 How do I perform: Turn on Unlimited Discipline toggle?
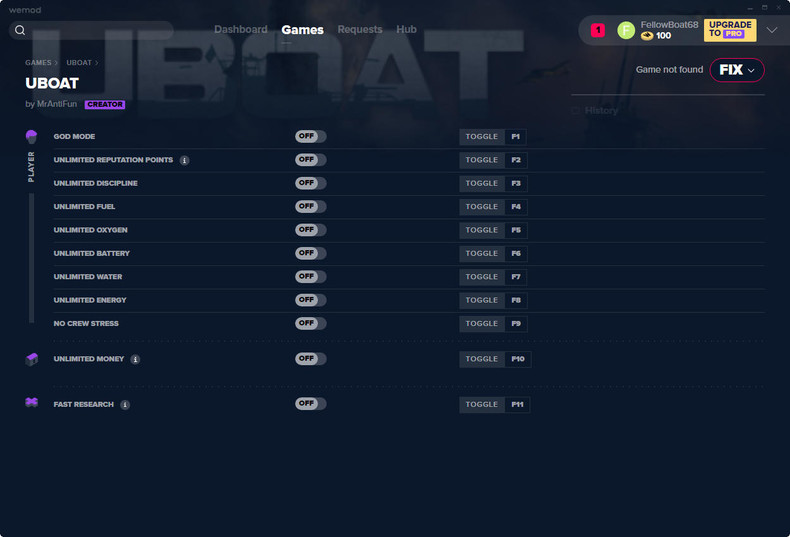click(x=310, y=183)
